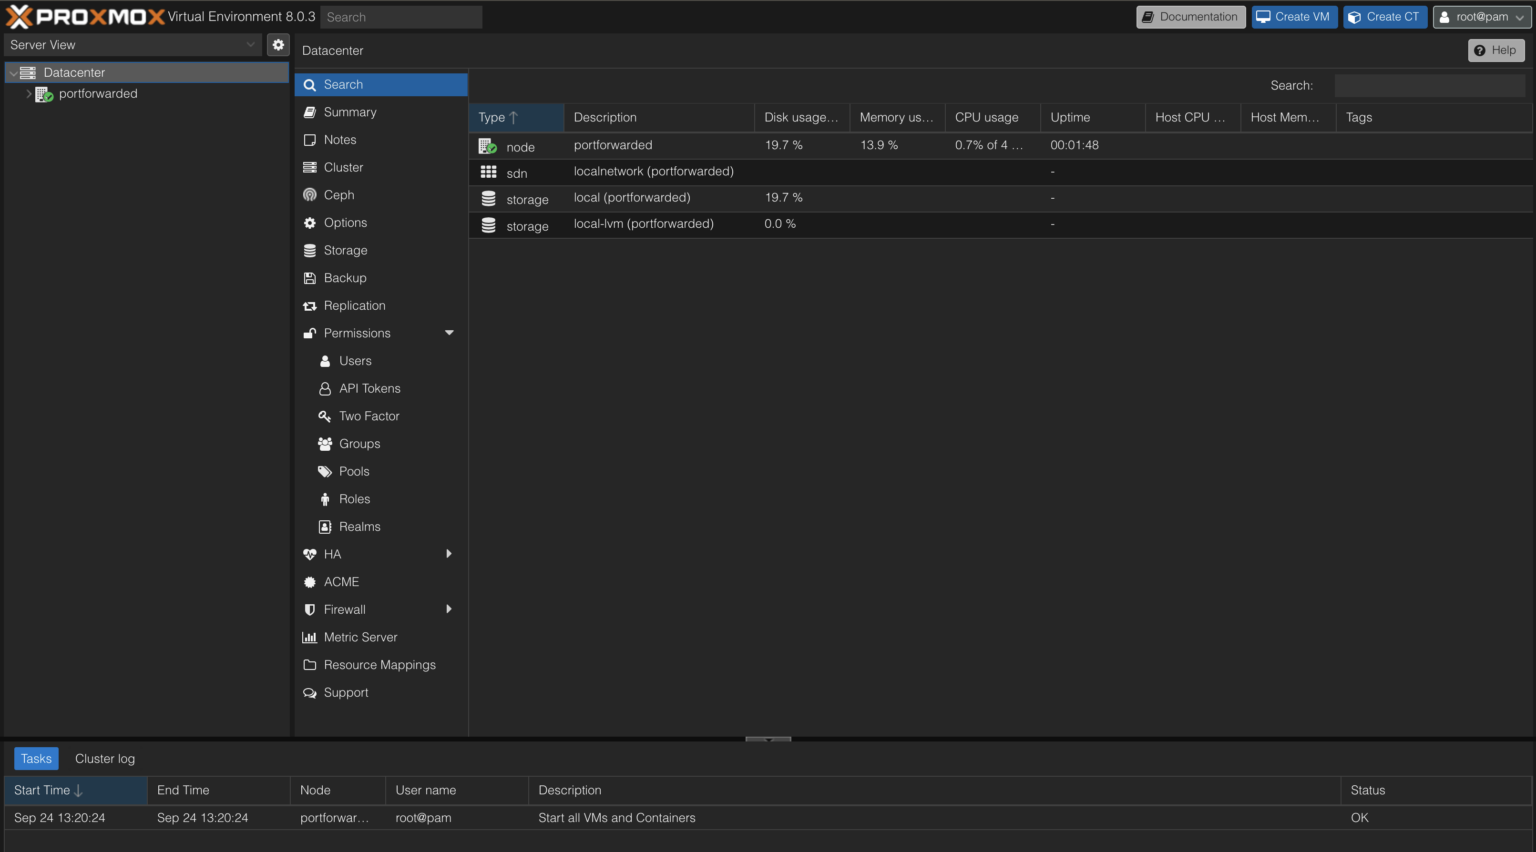Image resolution: width=1536 pixels, height=852 pixels.
Task: Open the ACME certificates section
Action: pos(341,581)
